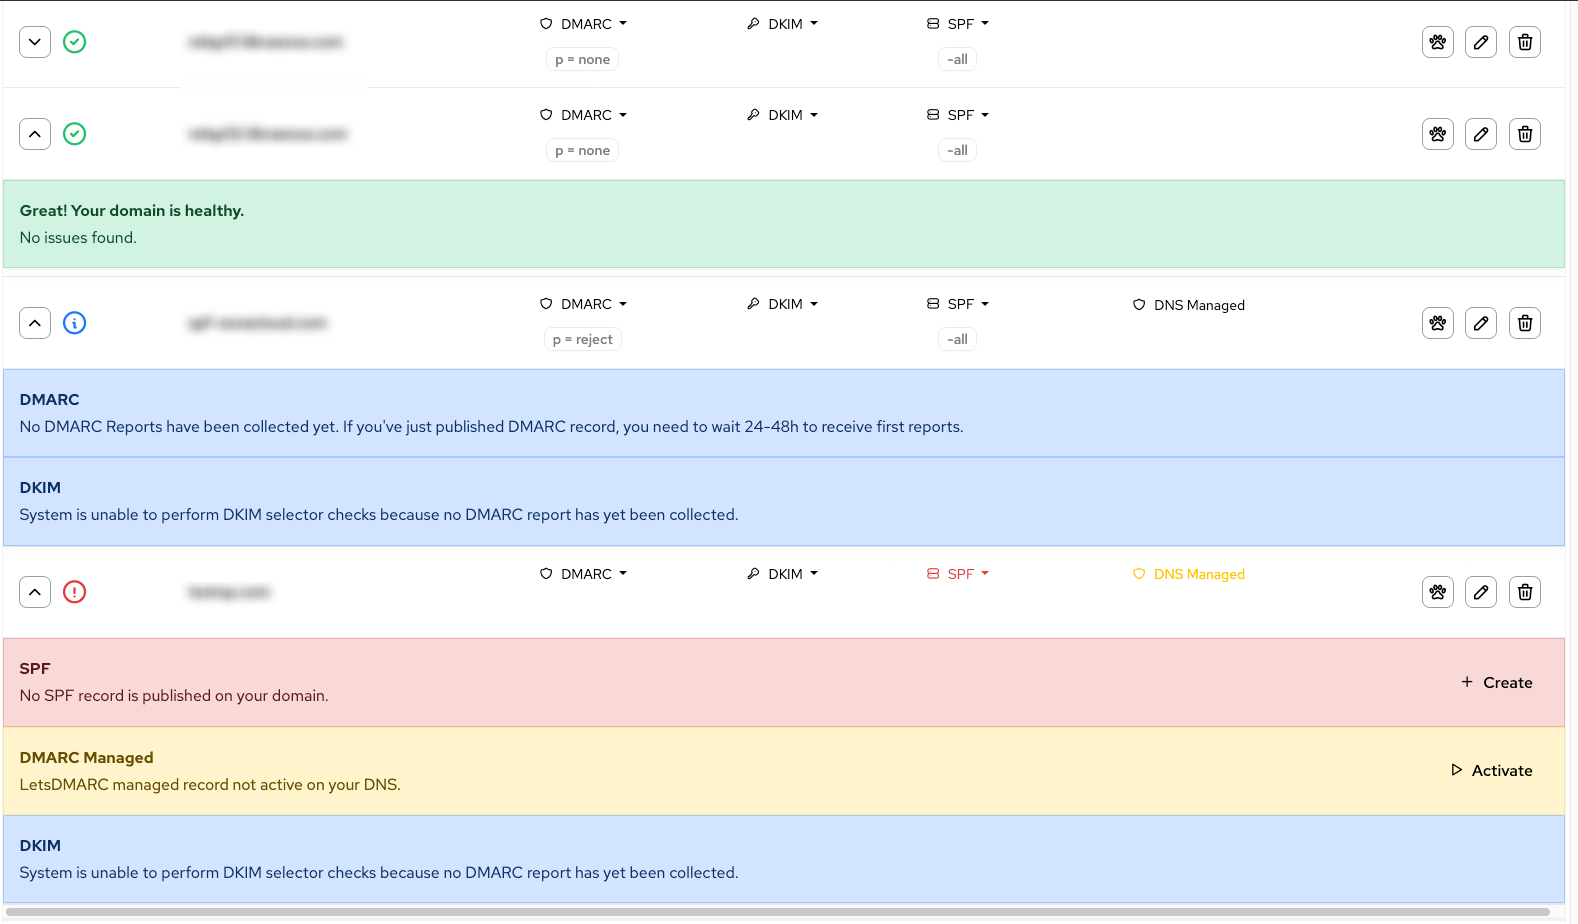Screen dimensions: 1578x924
Task: Edit the p = reject domain via pencil icon
Action: pyautogui.click(x=1481, y=323)
